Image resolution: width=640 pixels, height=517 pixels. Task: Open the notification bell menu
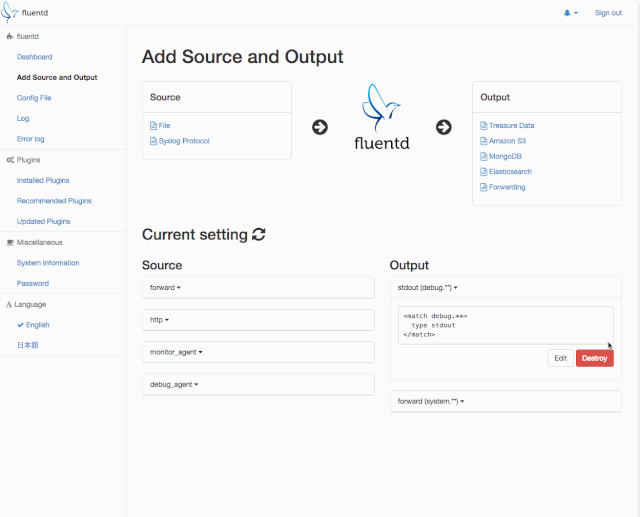570,13
